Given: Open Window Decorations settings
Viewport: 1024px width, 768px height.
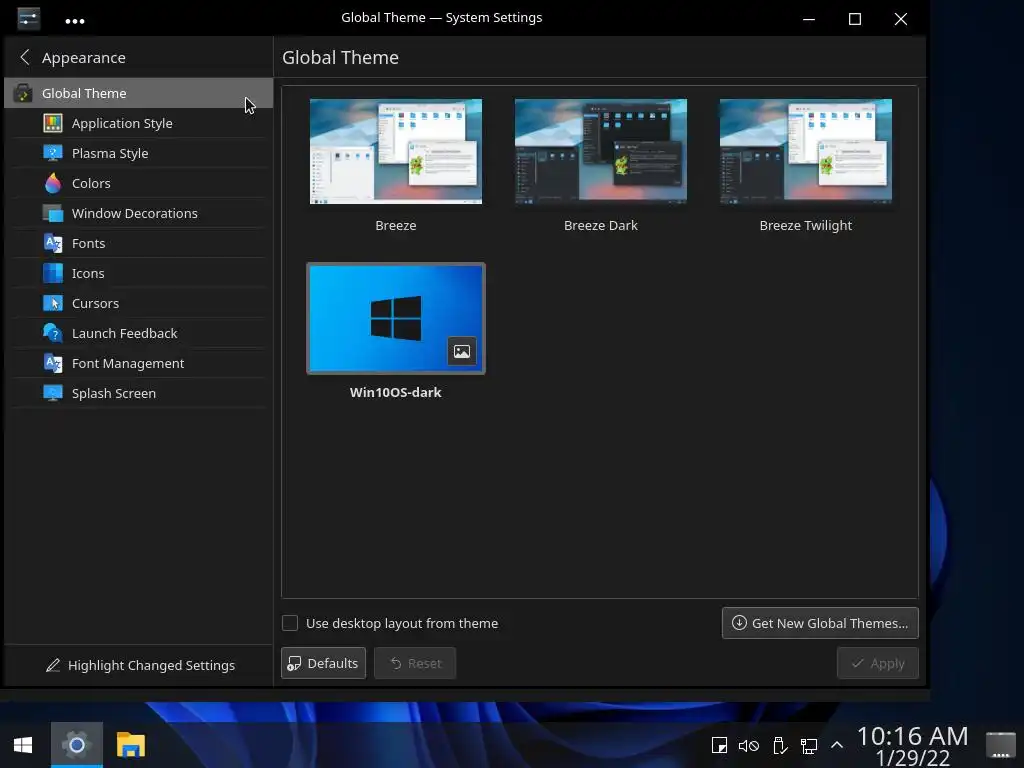Looking at the screenshot, I should pos(139,213).
